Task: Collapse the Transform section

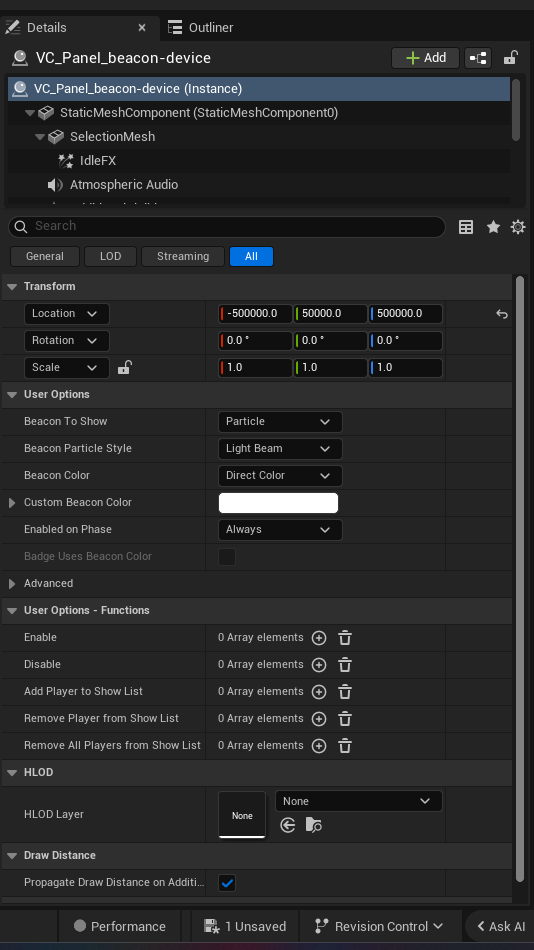Action: click(x=12, y=287)
